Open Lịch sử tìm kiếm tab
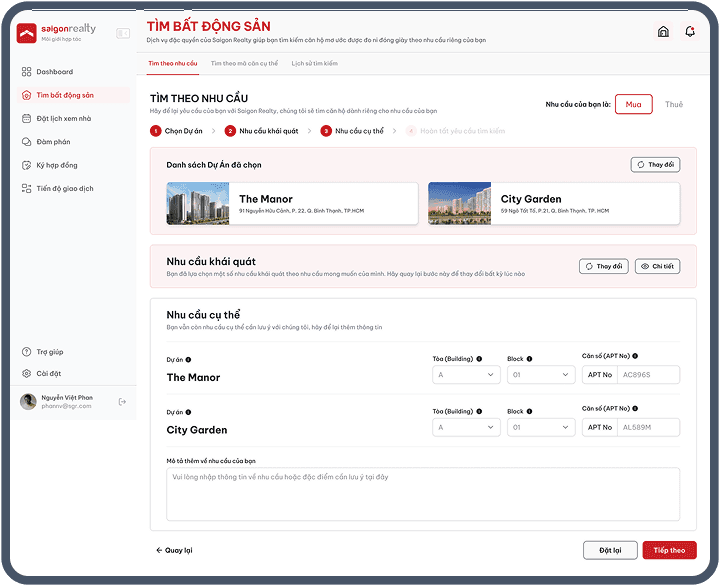The image size is (719, 585). click(315, 63)
